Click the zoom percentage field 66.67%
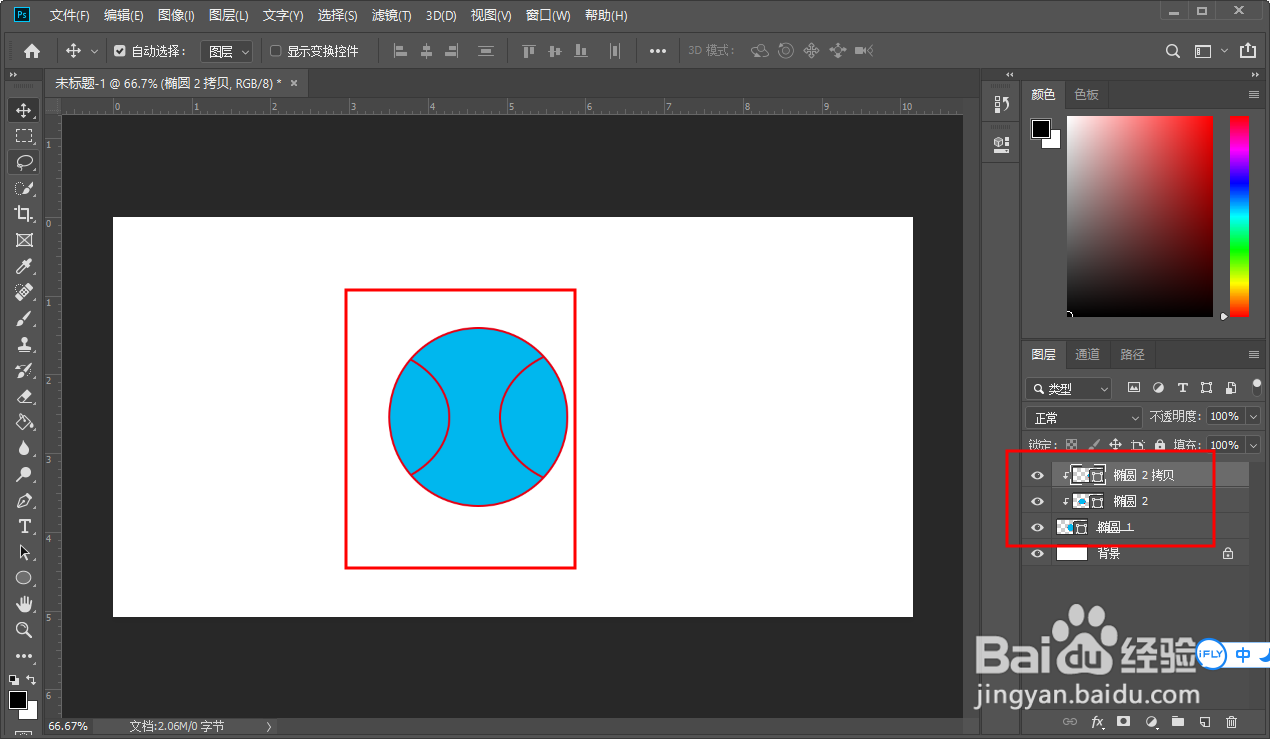This screenshot has width=1270, height=739. [68, 726]
